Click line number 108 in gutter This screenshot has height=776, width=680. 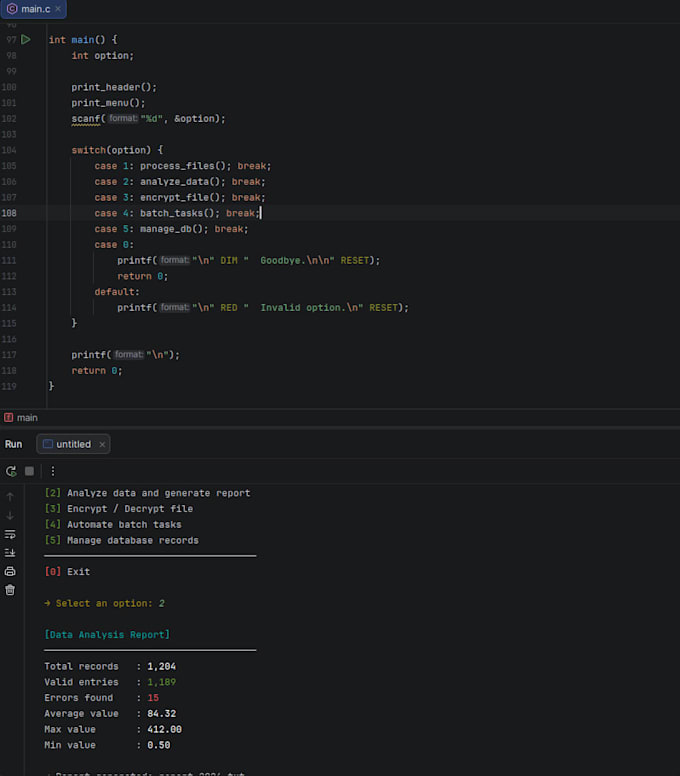(9, 213)
